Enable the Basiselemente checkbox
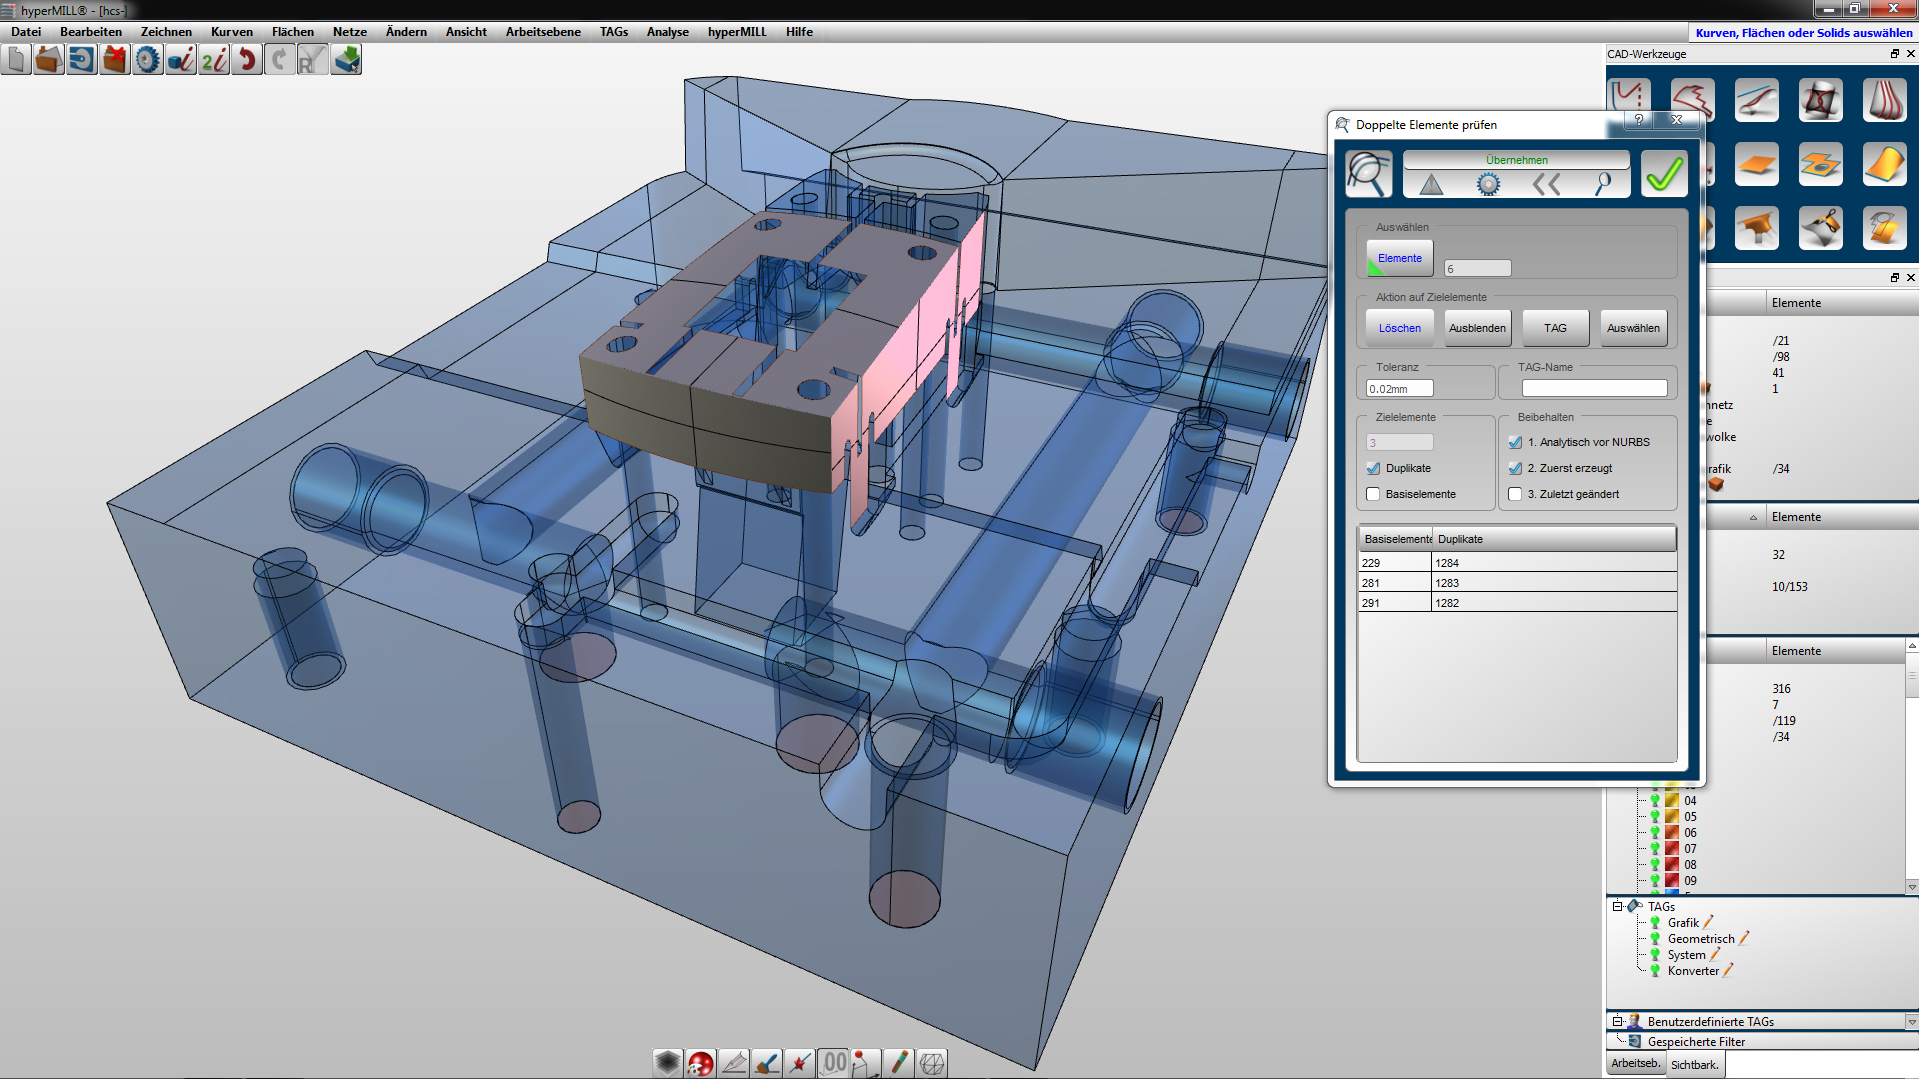 point(1374,494)
